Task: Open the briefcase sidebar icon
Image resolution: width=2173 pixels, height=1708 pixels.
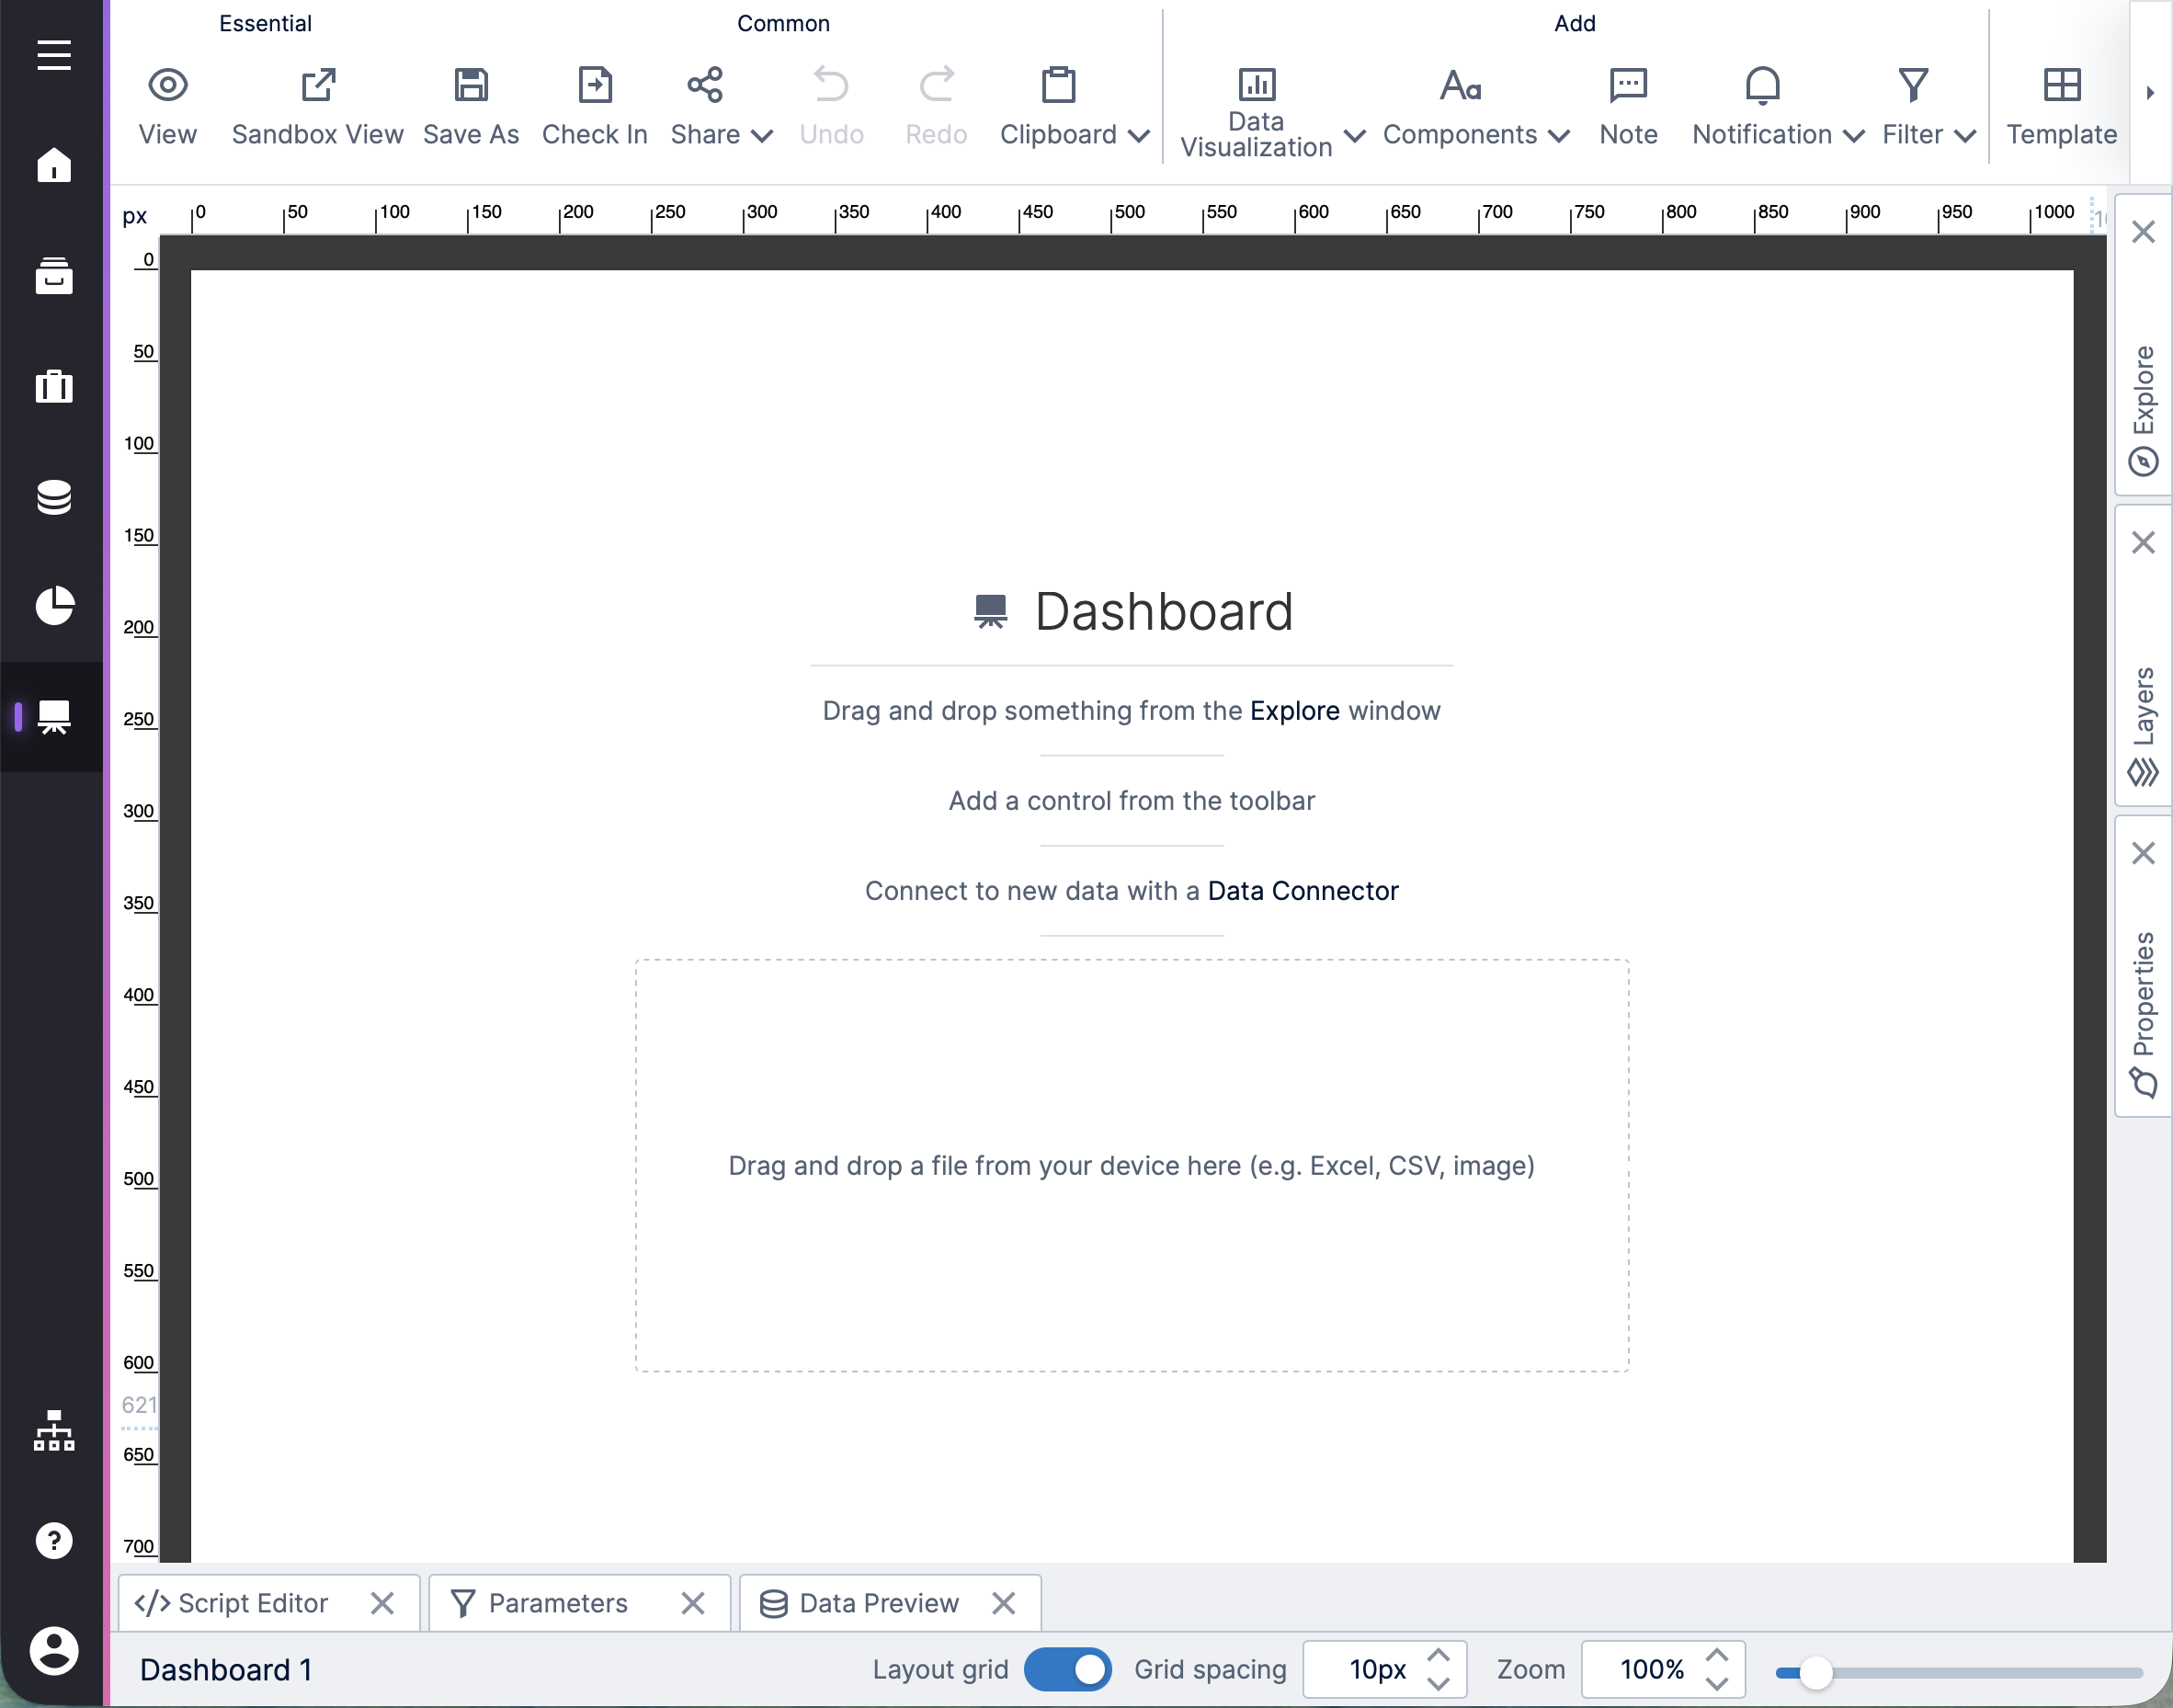Action: pos(54,386)
